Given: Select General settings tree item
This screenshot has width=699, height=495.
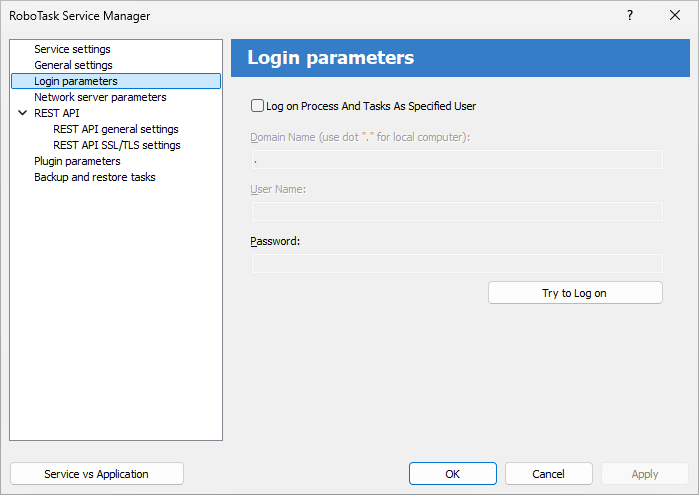Looking at the screenshot, I should [73, 65].
